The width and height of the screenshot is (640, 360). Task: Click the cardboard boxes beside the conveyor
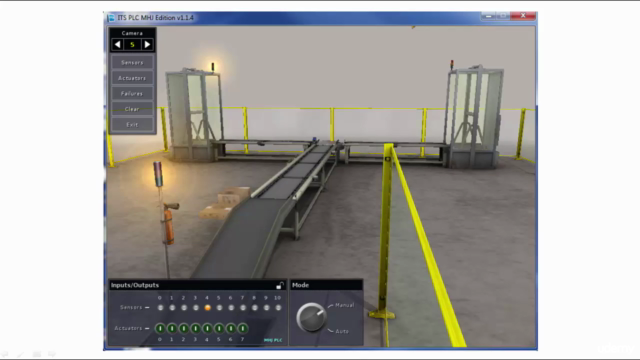point(226,203)
